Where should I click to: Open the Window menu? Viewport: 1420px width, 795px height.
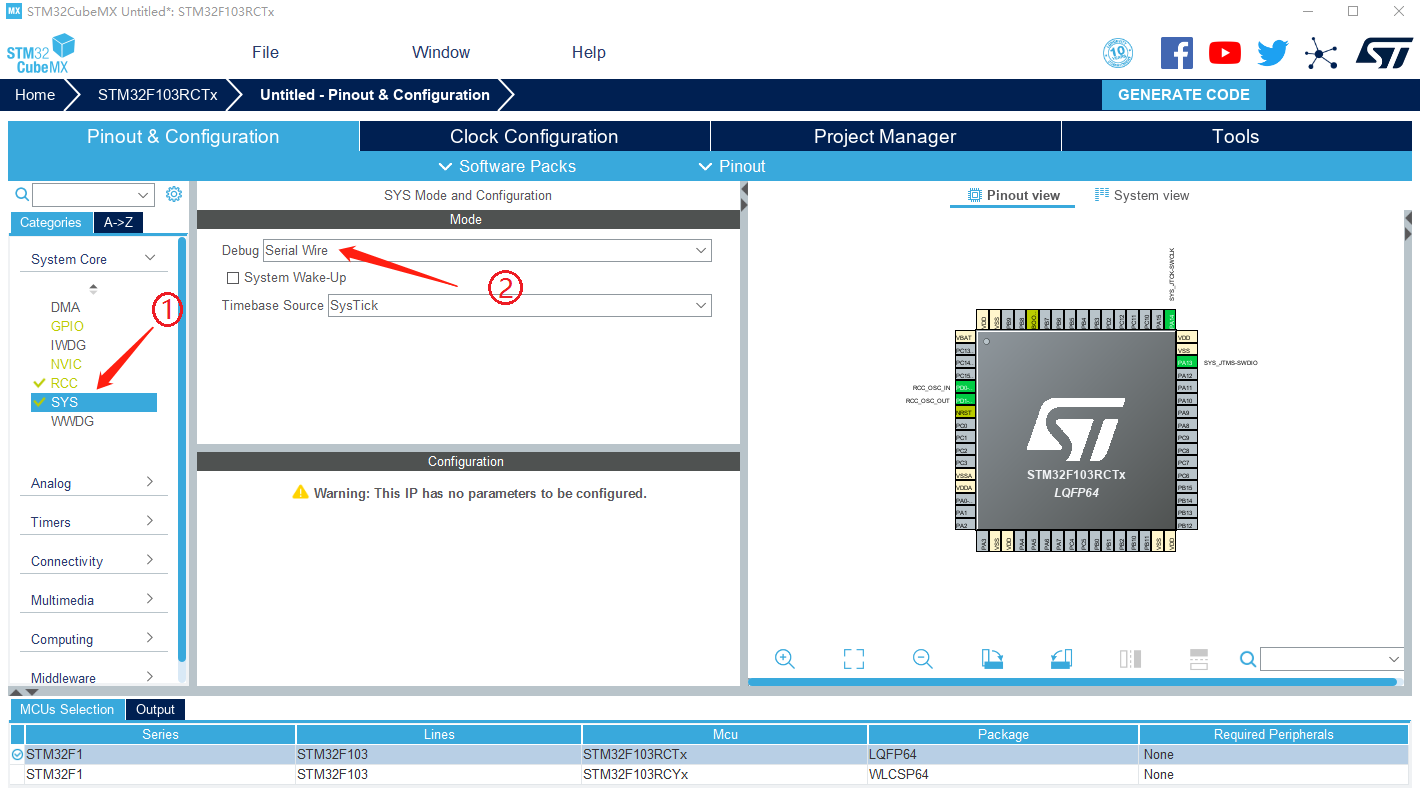click(441, 52)
